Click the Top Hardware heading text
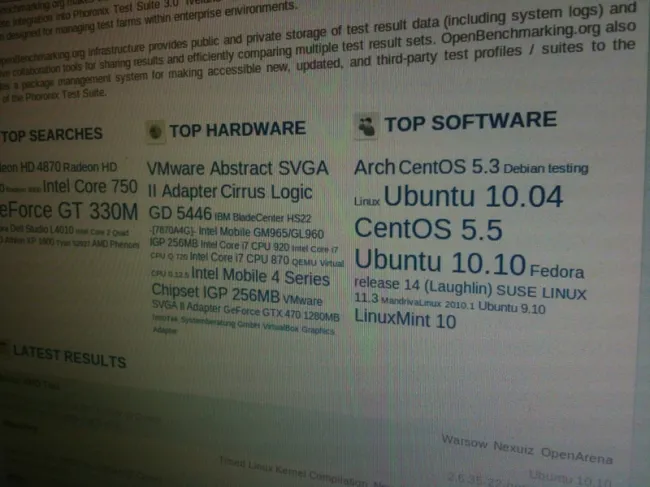Screen dimensions: 650x487 point(238,130)
